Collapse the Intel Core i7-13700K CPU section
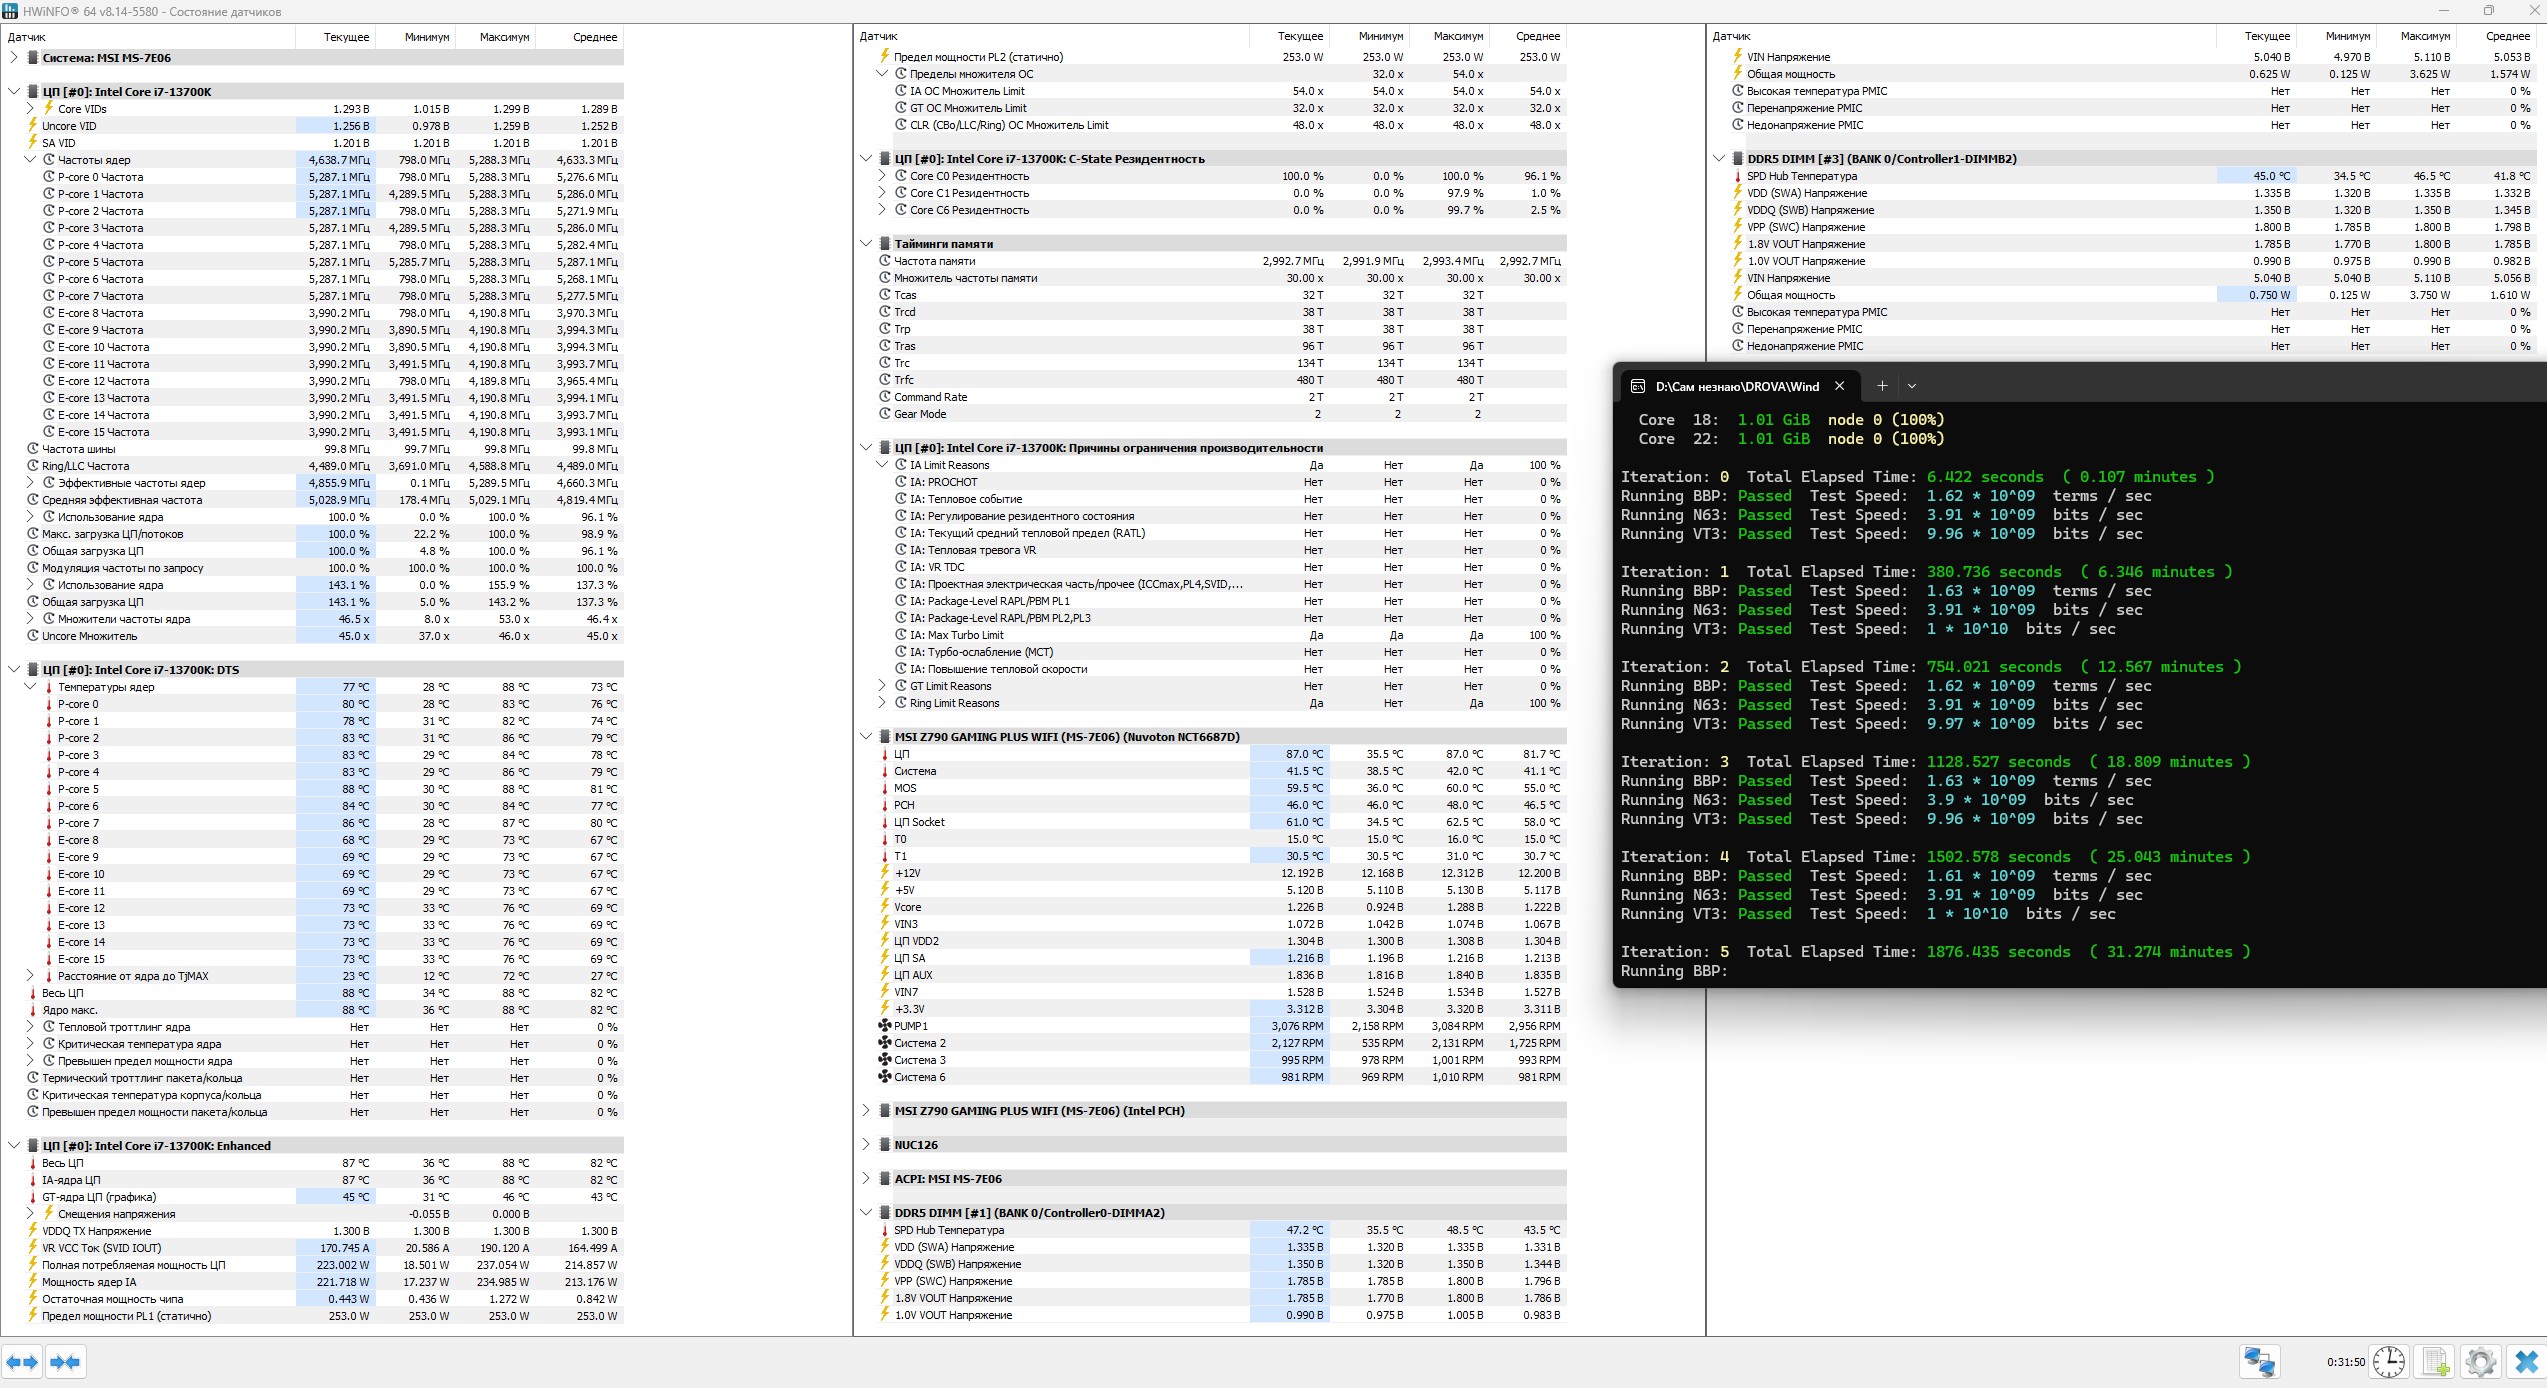Viewport: 2547px width, 1388px height. pyautogui.click(x=14, y=92)
